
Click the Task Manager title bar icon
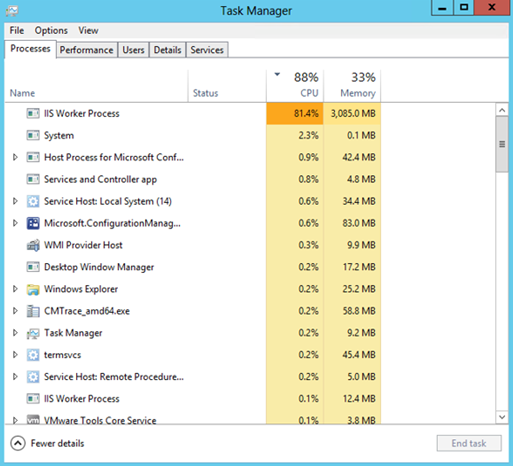(x=12, y=11)
